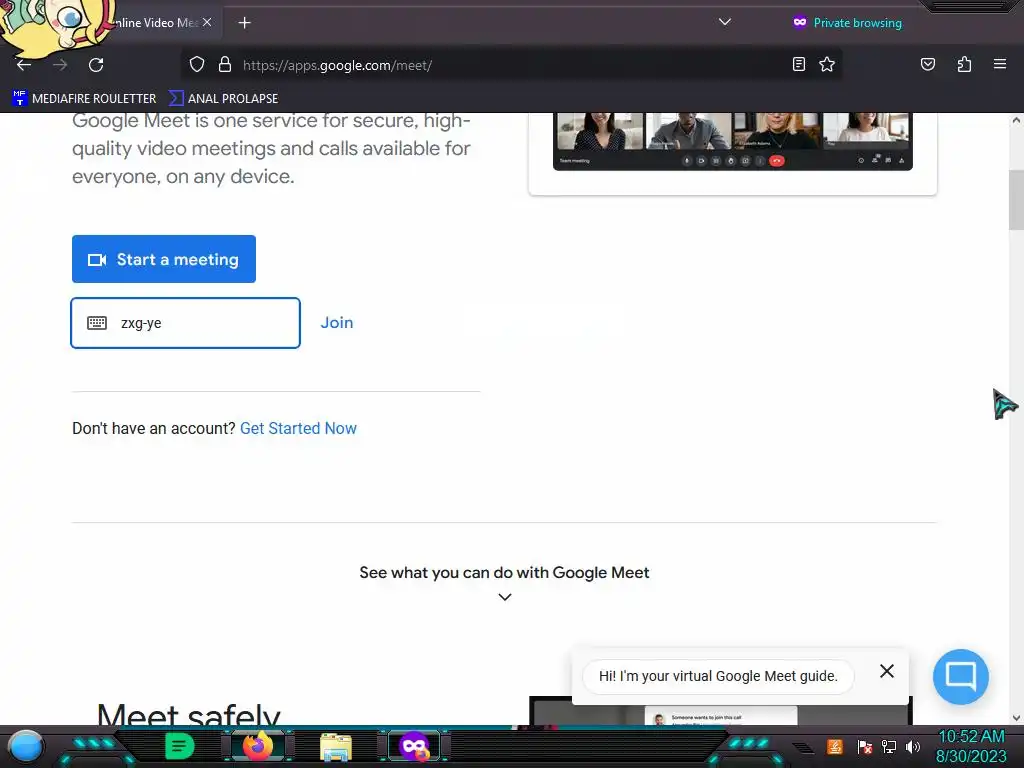Switch to Firefox private window taskbar icon
1024x768 pixels.
[414, 746]
